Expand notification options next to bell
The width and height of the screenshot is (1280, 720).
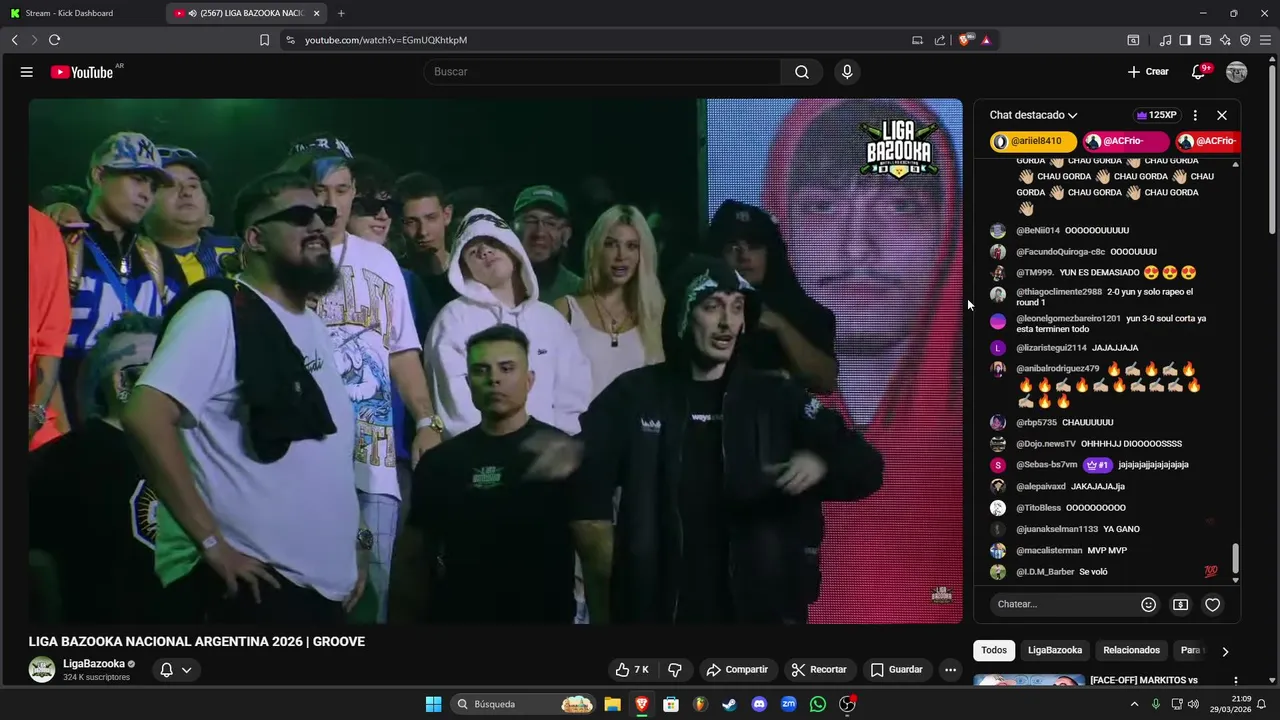click(x=186, y=670)
